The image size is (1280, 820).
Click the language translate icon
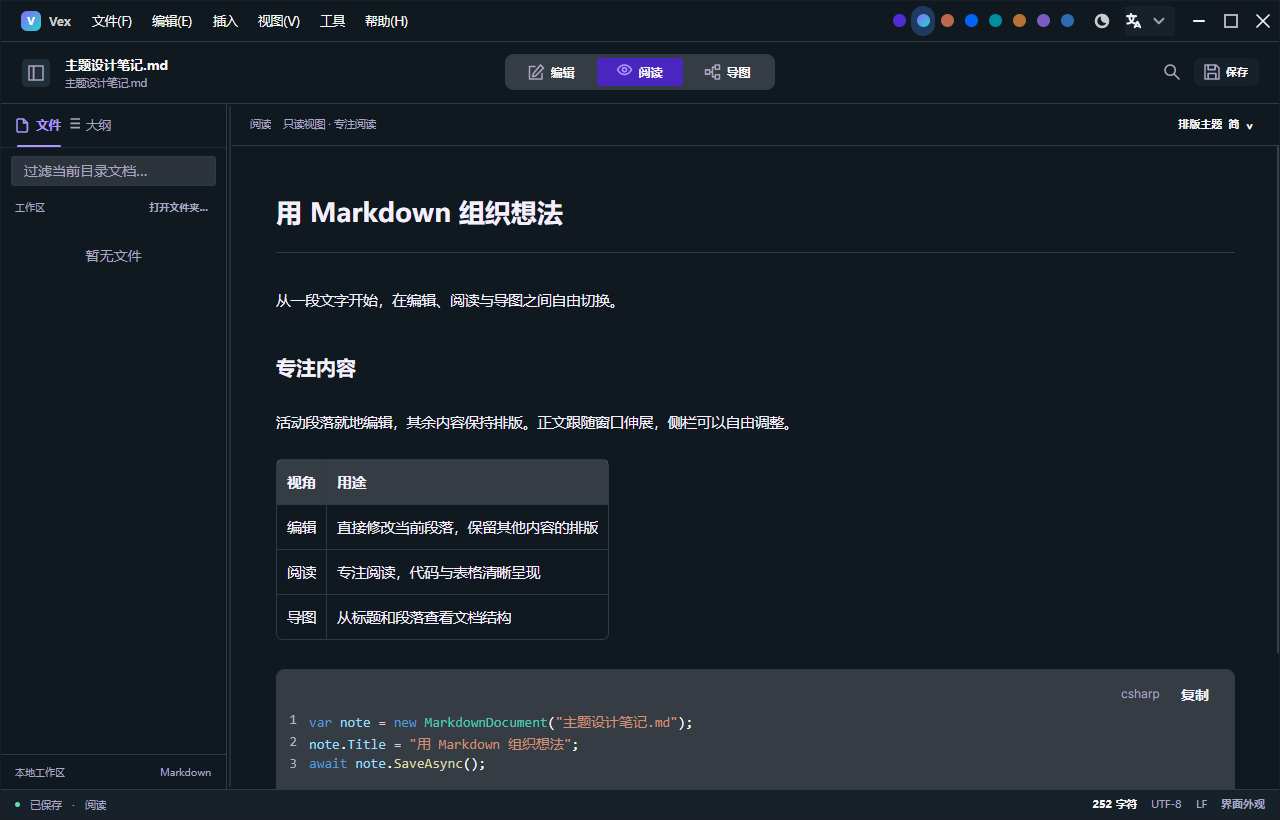tap(1134, 21)
